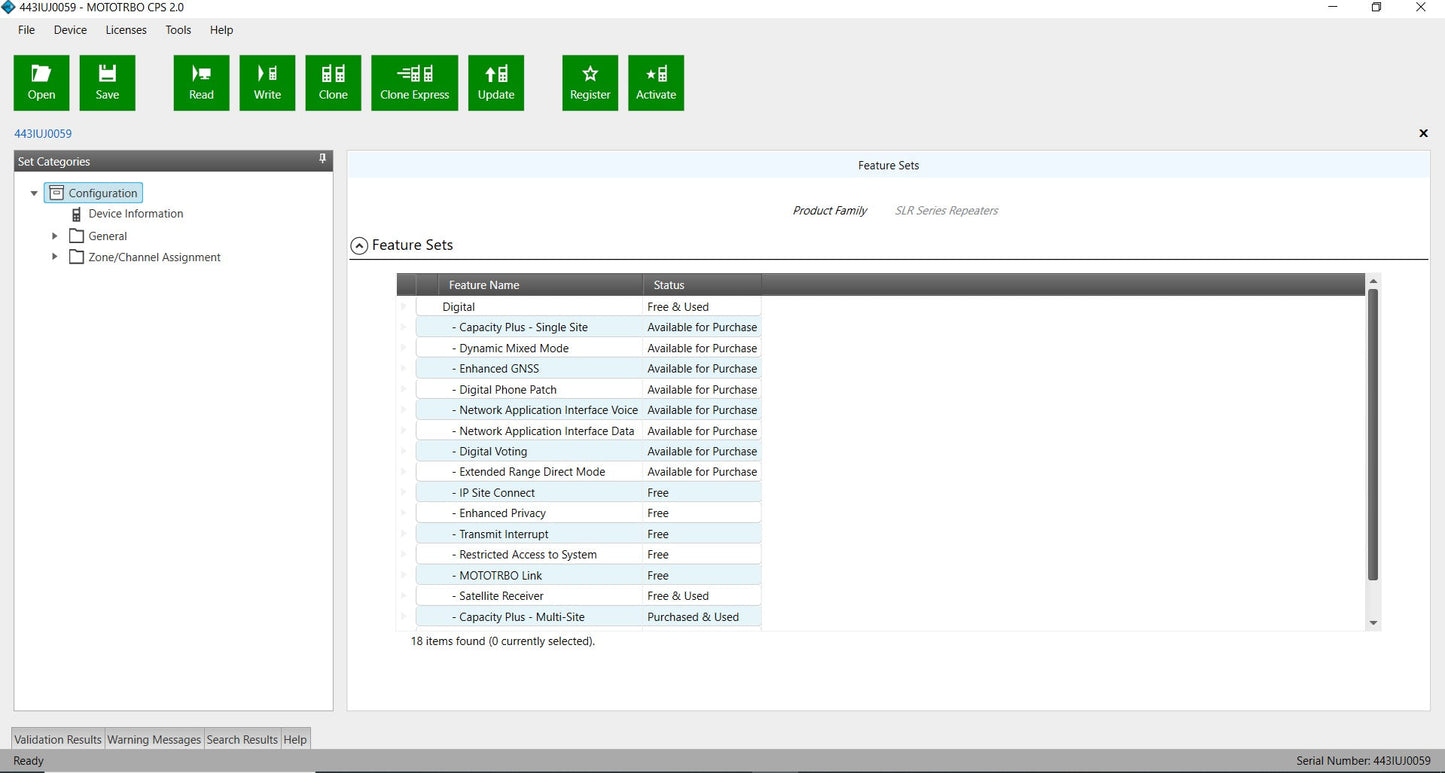The image size is (1445, 773).
Task: Click the Purchased & Used status cell
Action: tap(702, 617)
